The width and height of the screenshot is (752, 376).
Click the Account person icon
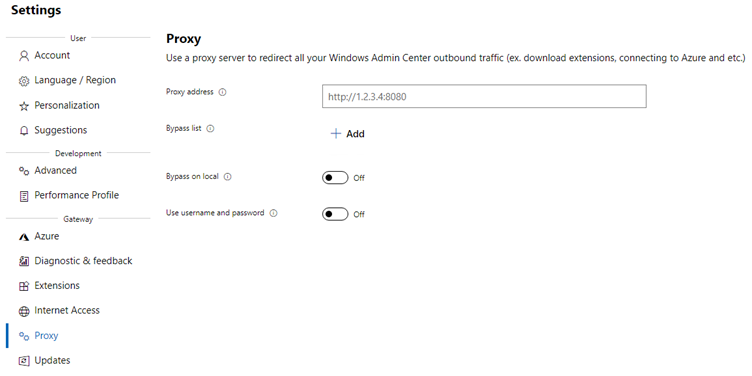(x=24, y=56)
